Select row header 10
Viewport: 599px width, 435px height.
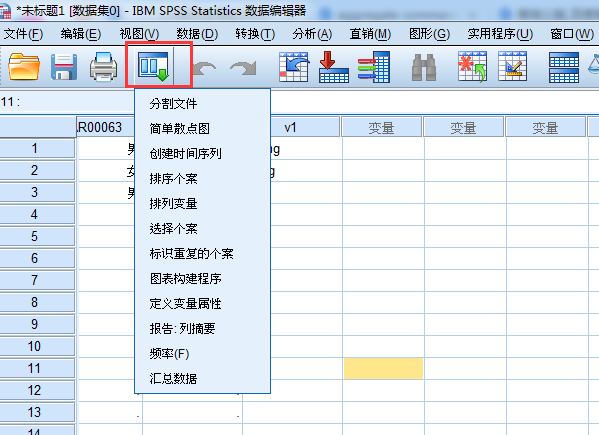[37, 346]
